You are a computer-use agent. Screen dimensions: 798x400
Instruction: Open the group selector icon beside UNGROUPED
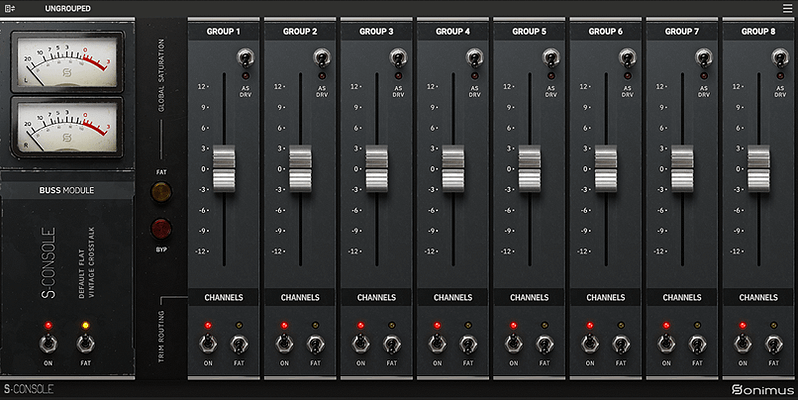(10, 9)
